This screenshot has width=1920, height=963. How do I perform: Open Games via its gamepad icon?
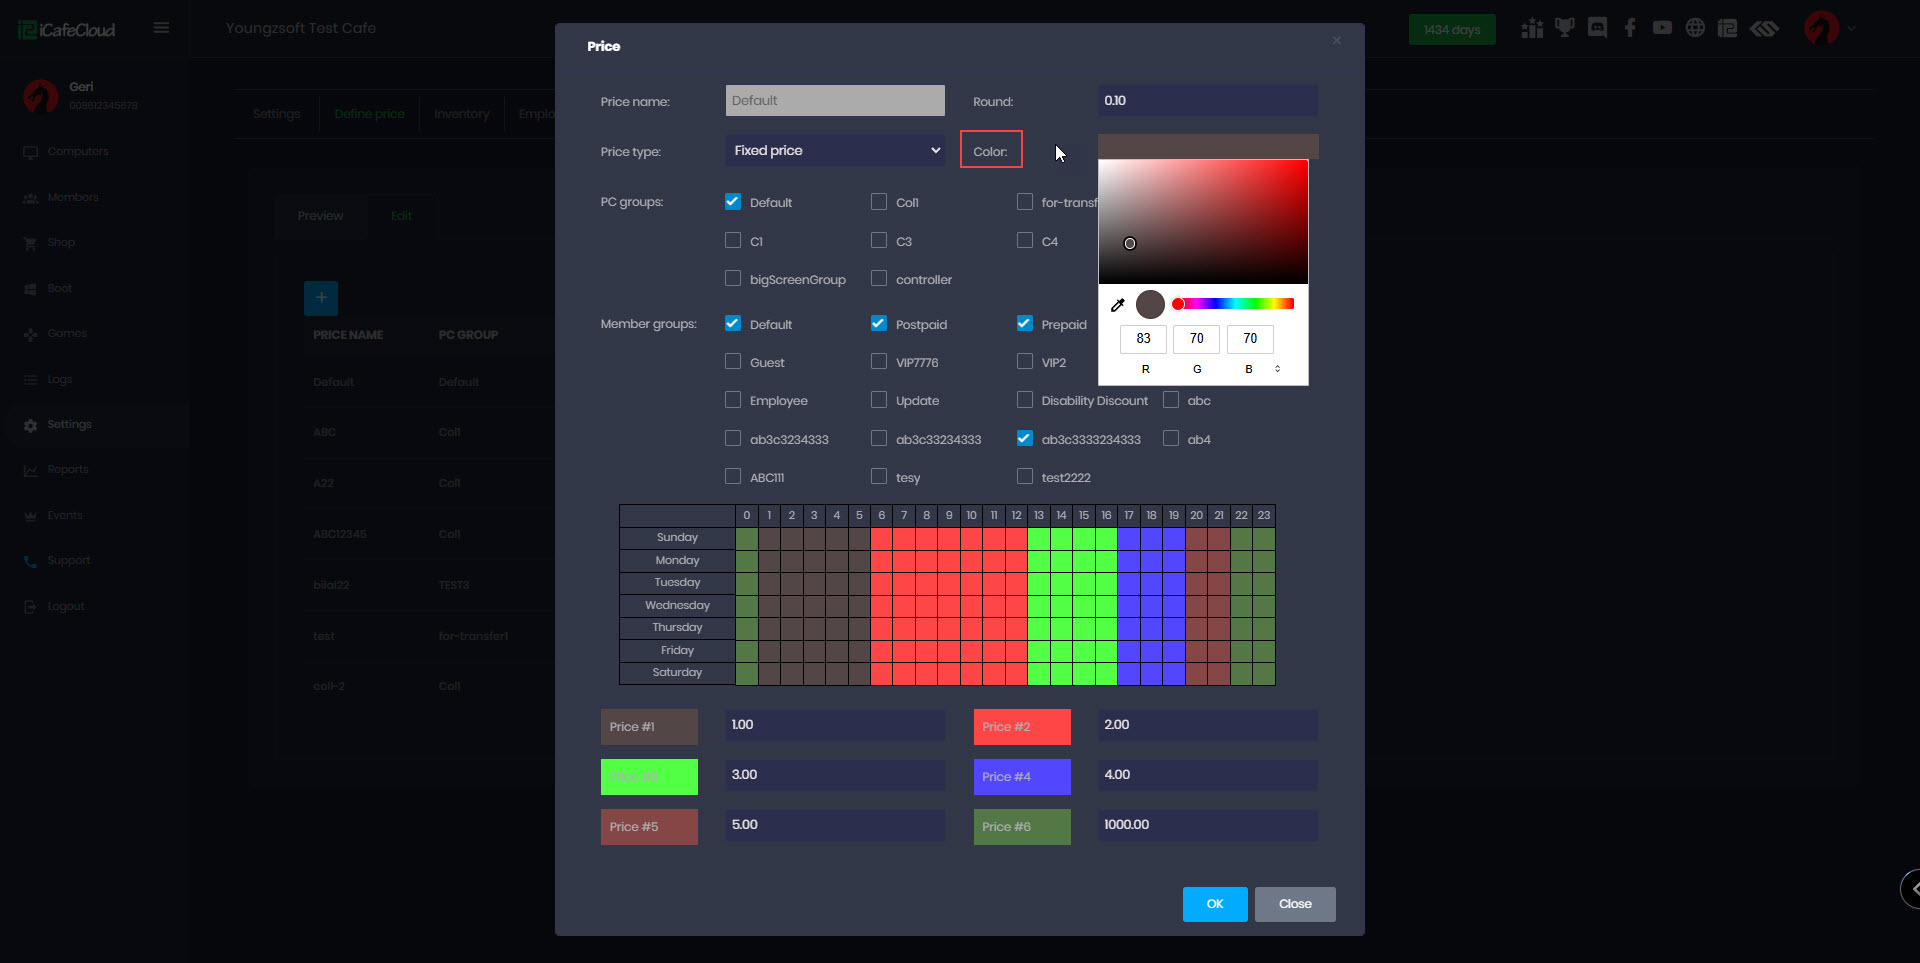(30, 334)
